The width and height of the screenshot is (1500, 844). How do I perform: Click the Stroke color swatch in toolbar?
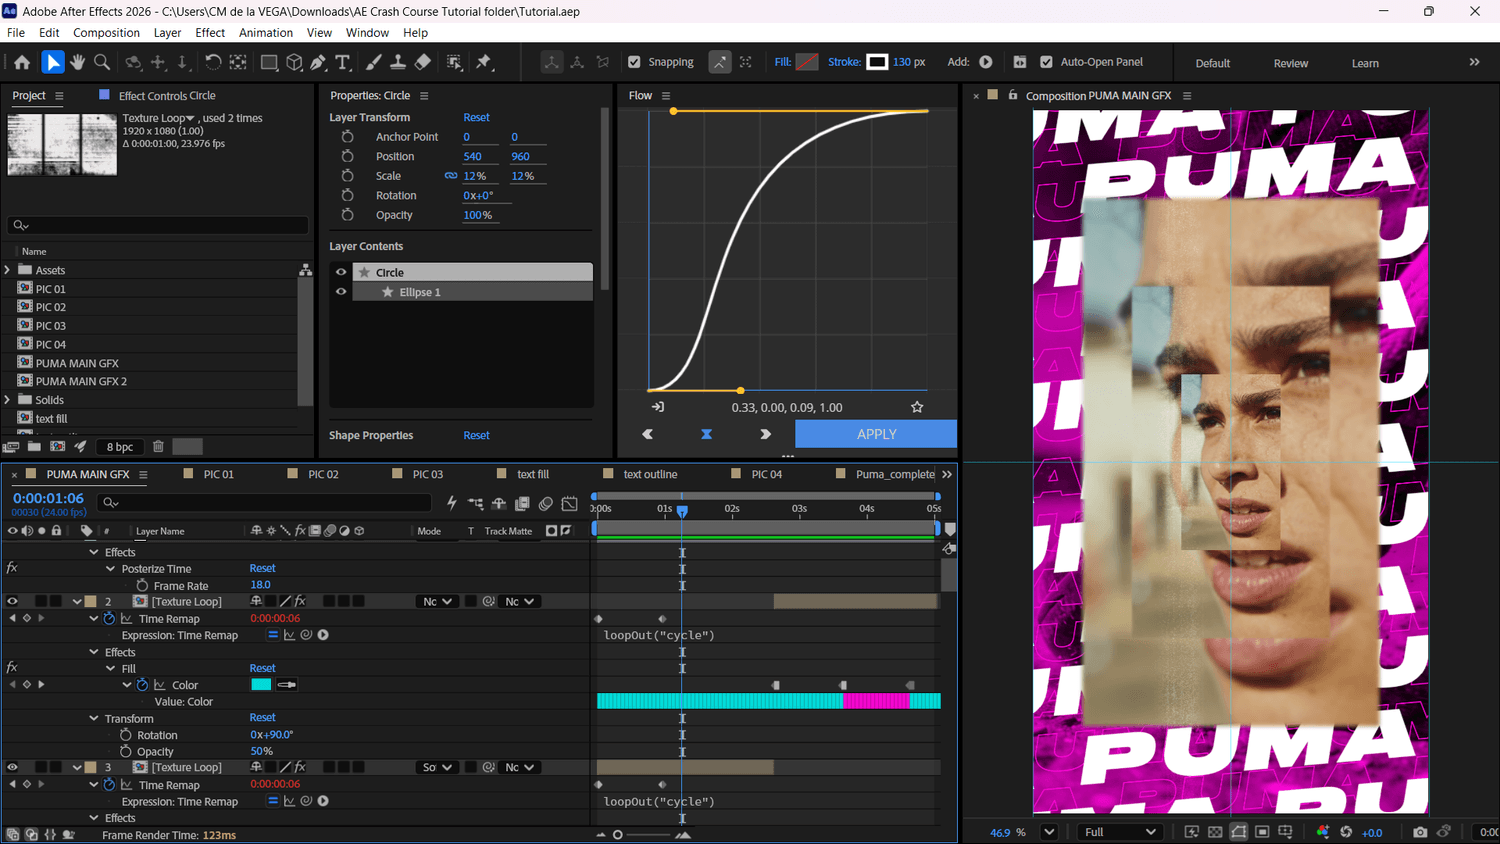tap(877, 62)
